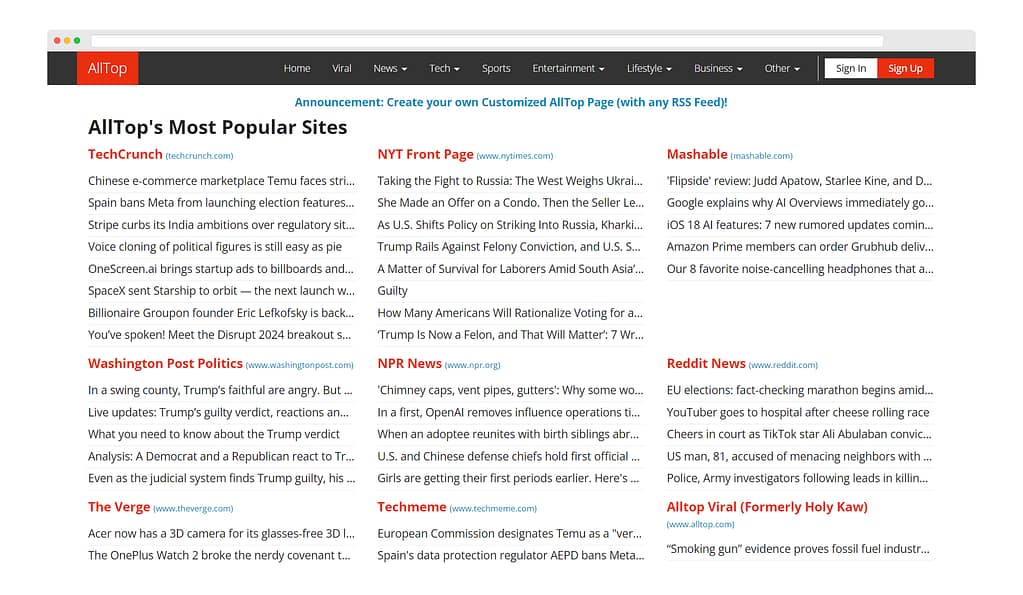Screen dimensions: 1023x595
Task: Expand the Other navigation dropdown
Action: coord(781,68)
